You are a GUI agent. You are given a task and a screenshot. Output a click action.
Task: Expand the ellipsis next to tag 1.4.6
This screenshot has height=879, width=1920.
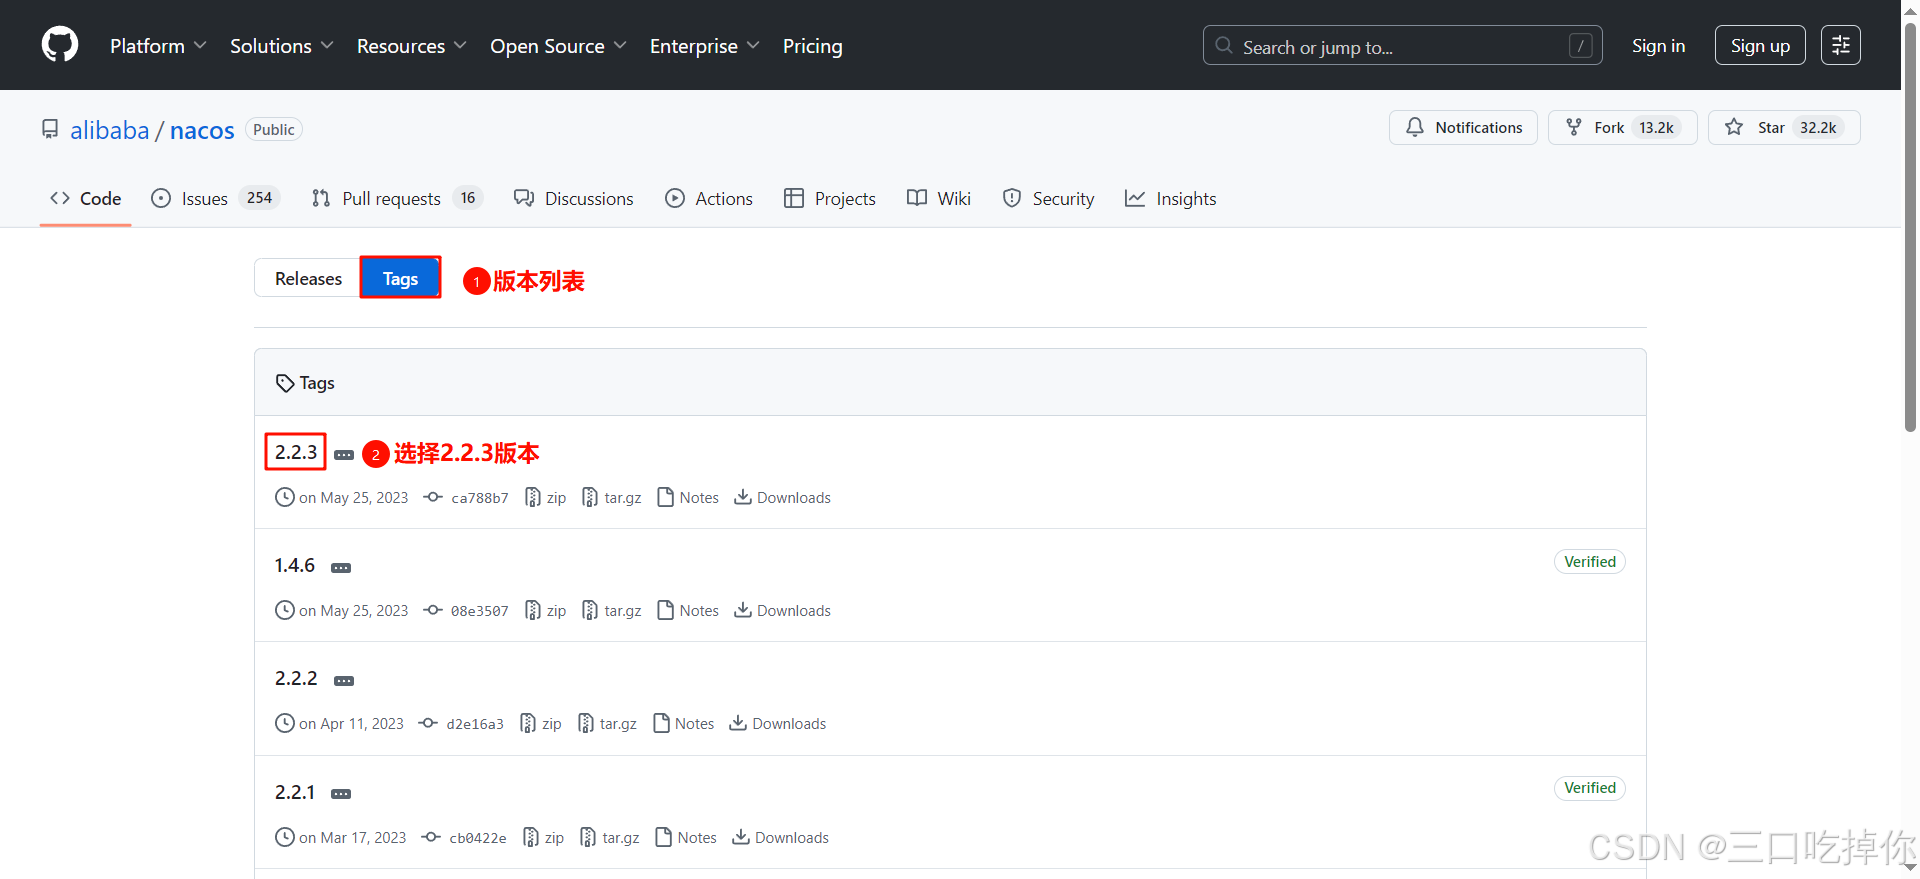(341, 568)
